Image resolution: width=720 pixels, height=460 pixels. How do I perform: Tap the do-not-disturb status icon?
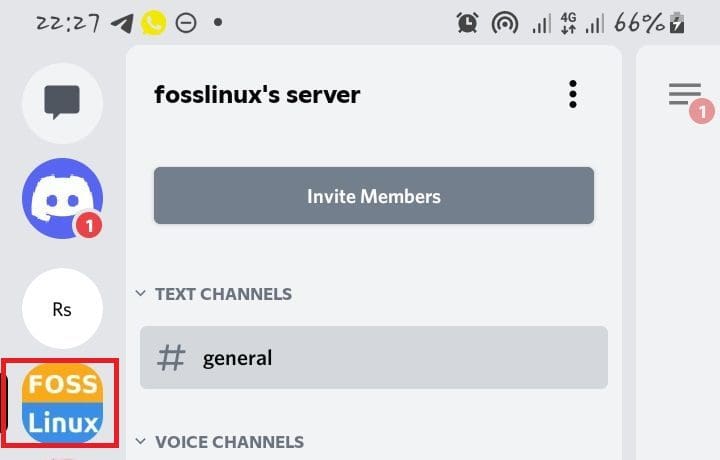pyautogui.click(x=185, y=23)
